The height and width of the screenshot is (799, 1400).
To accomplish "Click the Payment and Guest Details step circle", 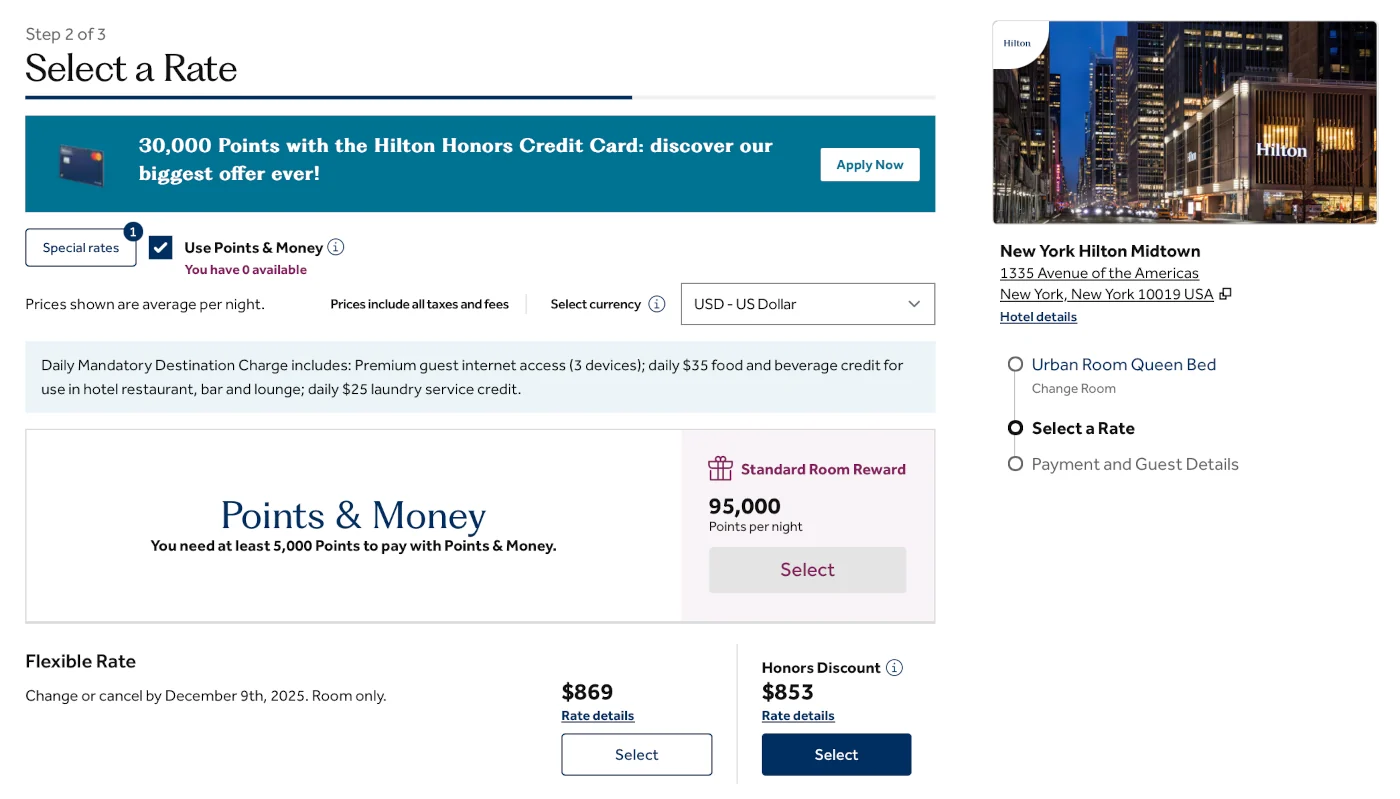I will [1015, 464].
